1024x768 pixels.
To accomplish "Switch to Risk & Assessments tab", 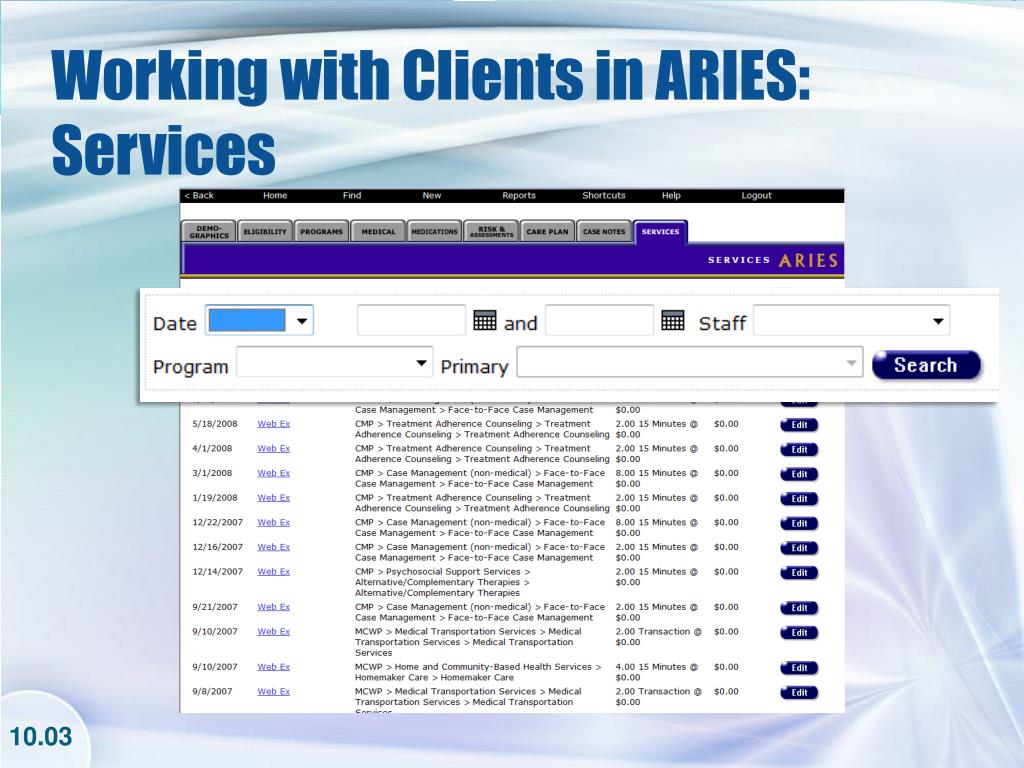I will pyautogui.click(x=491, y=232).
